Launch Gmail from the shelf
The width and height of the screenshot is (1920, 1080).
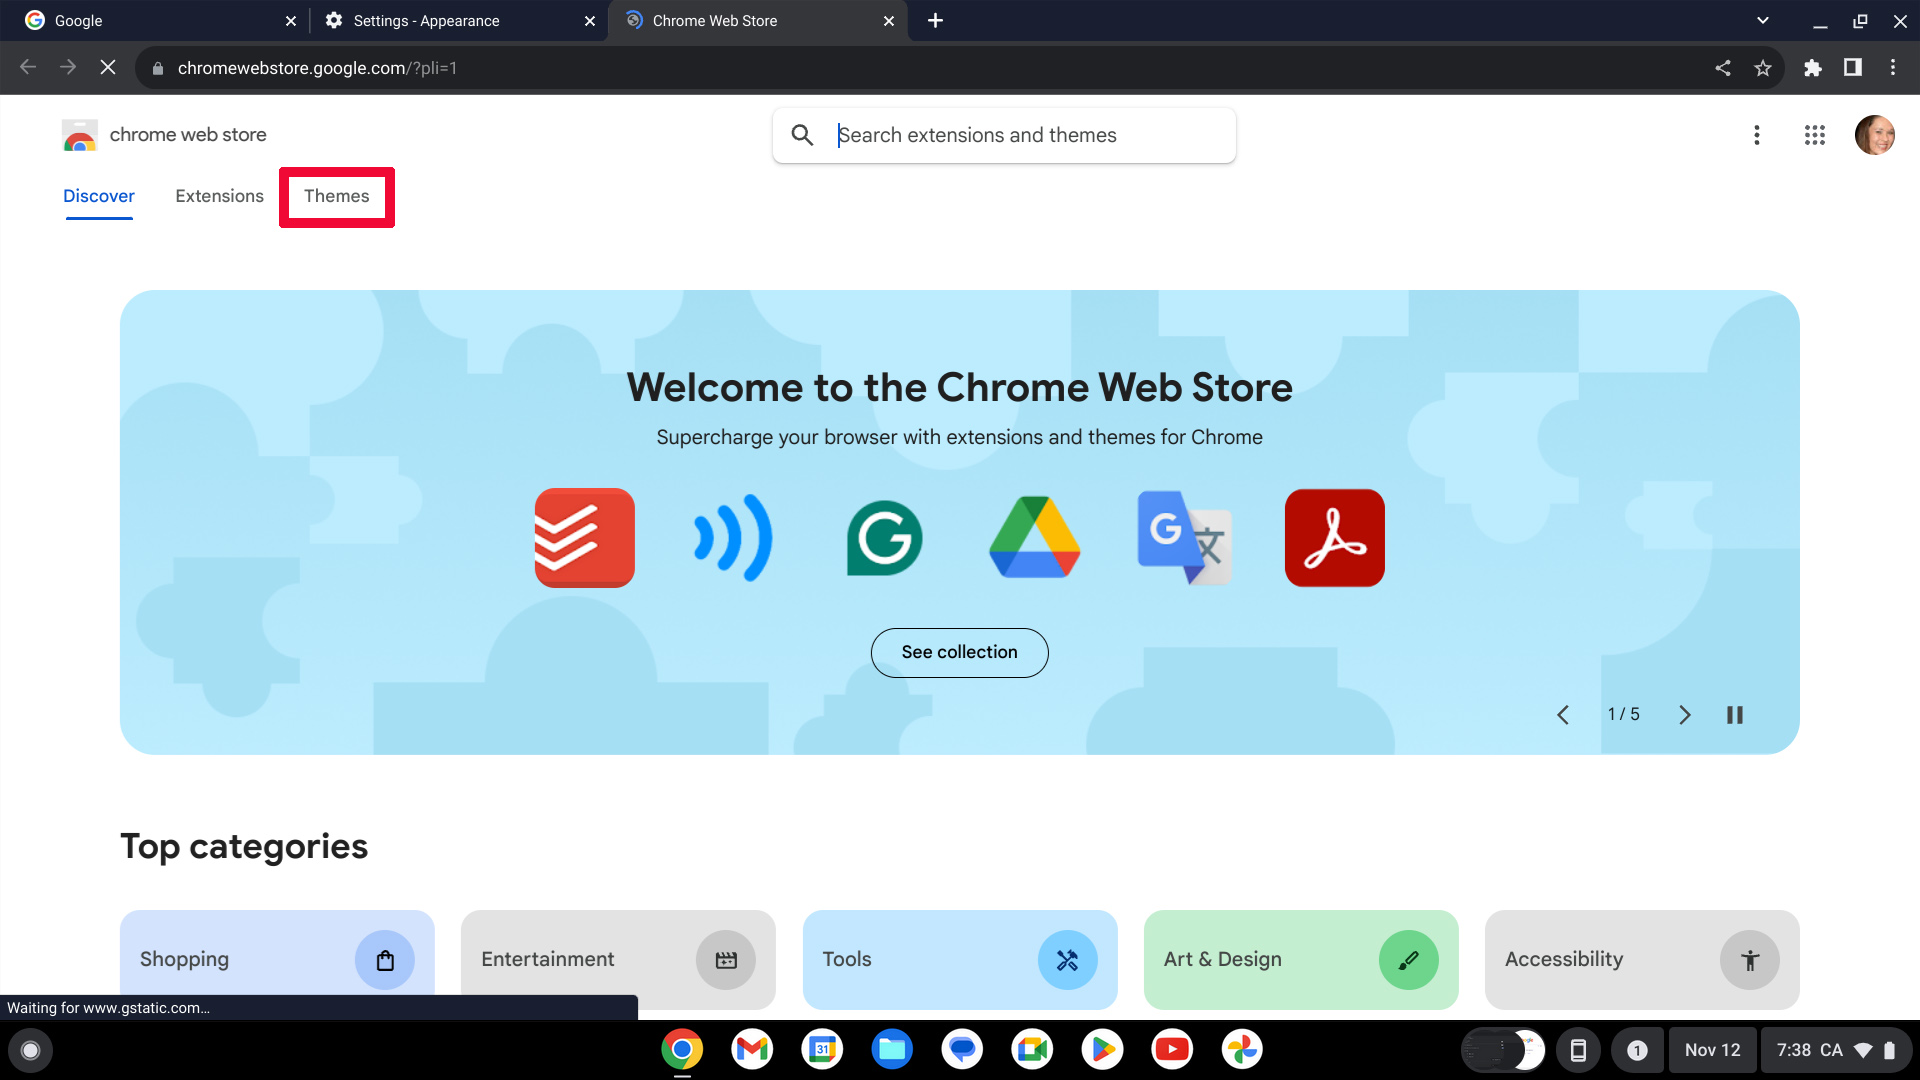click(752, 1050)
